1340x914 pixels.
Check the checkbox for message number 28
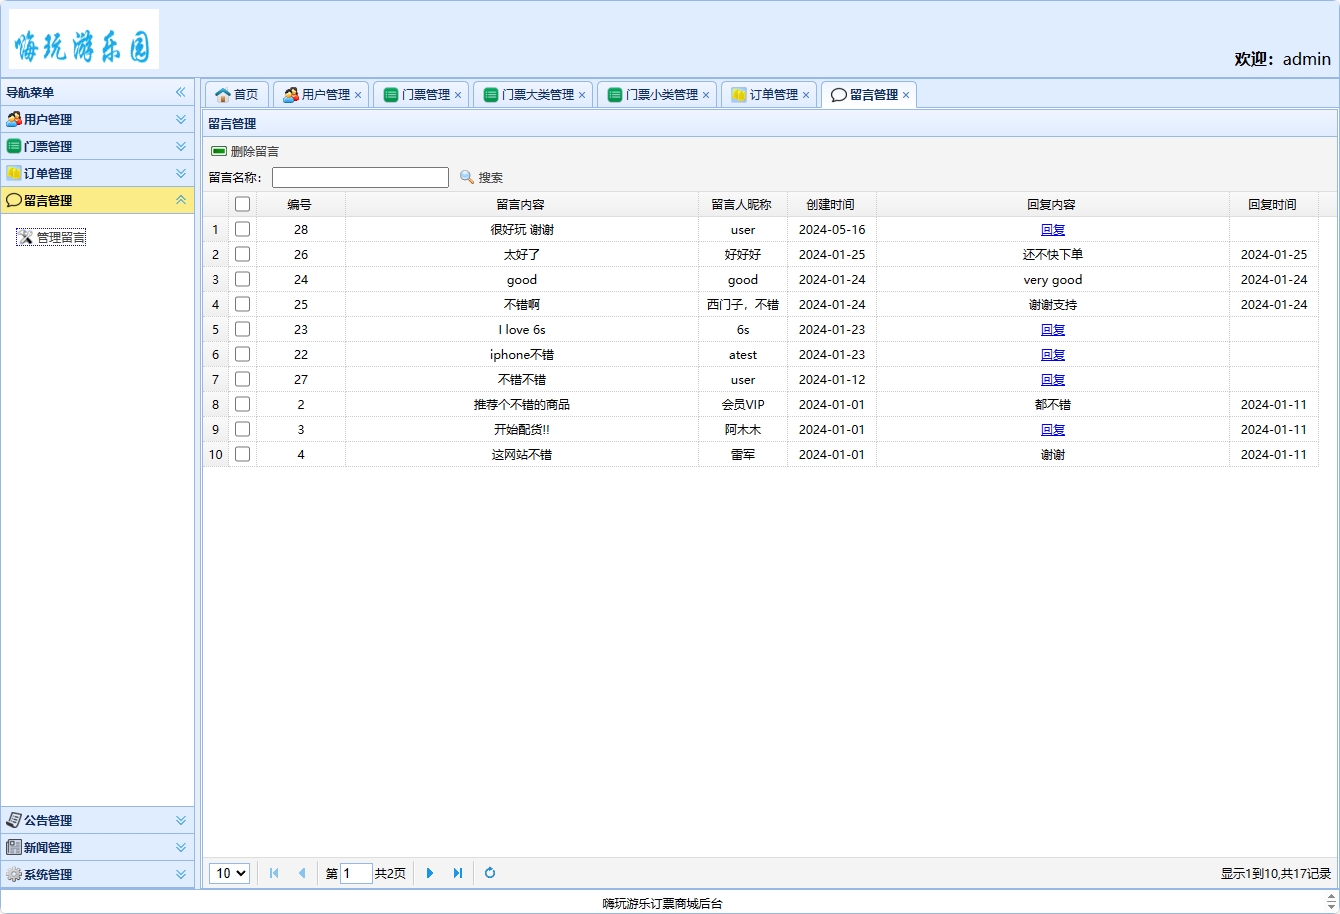242,229
